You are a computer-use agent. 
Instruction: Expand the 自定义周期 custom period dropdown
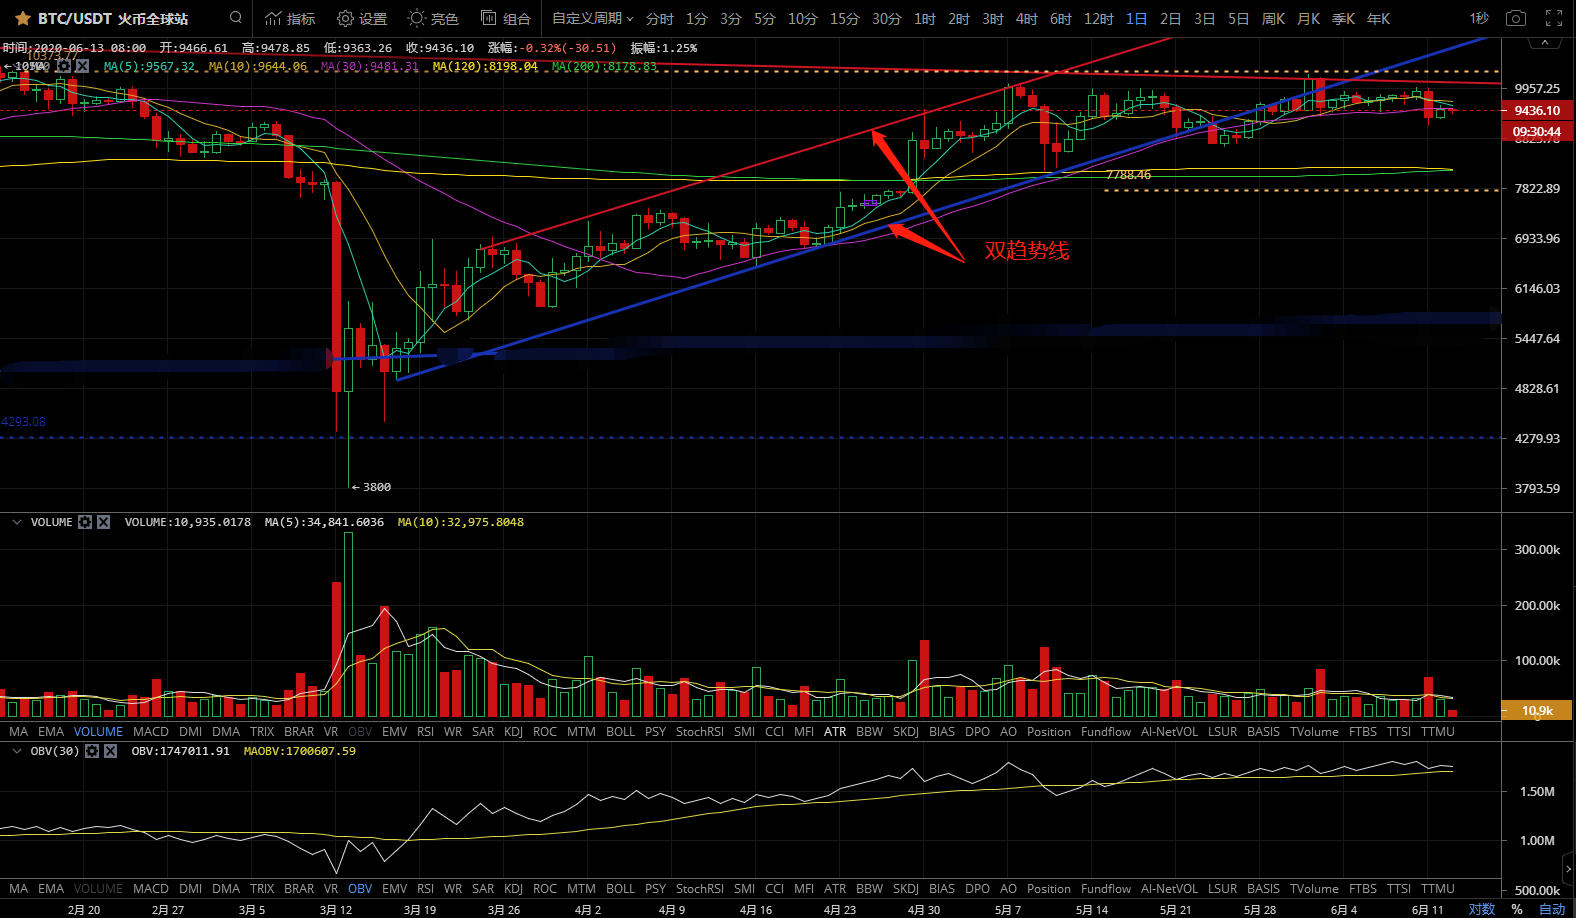[593, 19]
